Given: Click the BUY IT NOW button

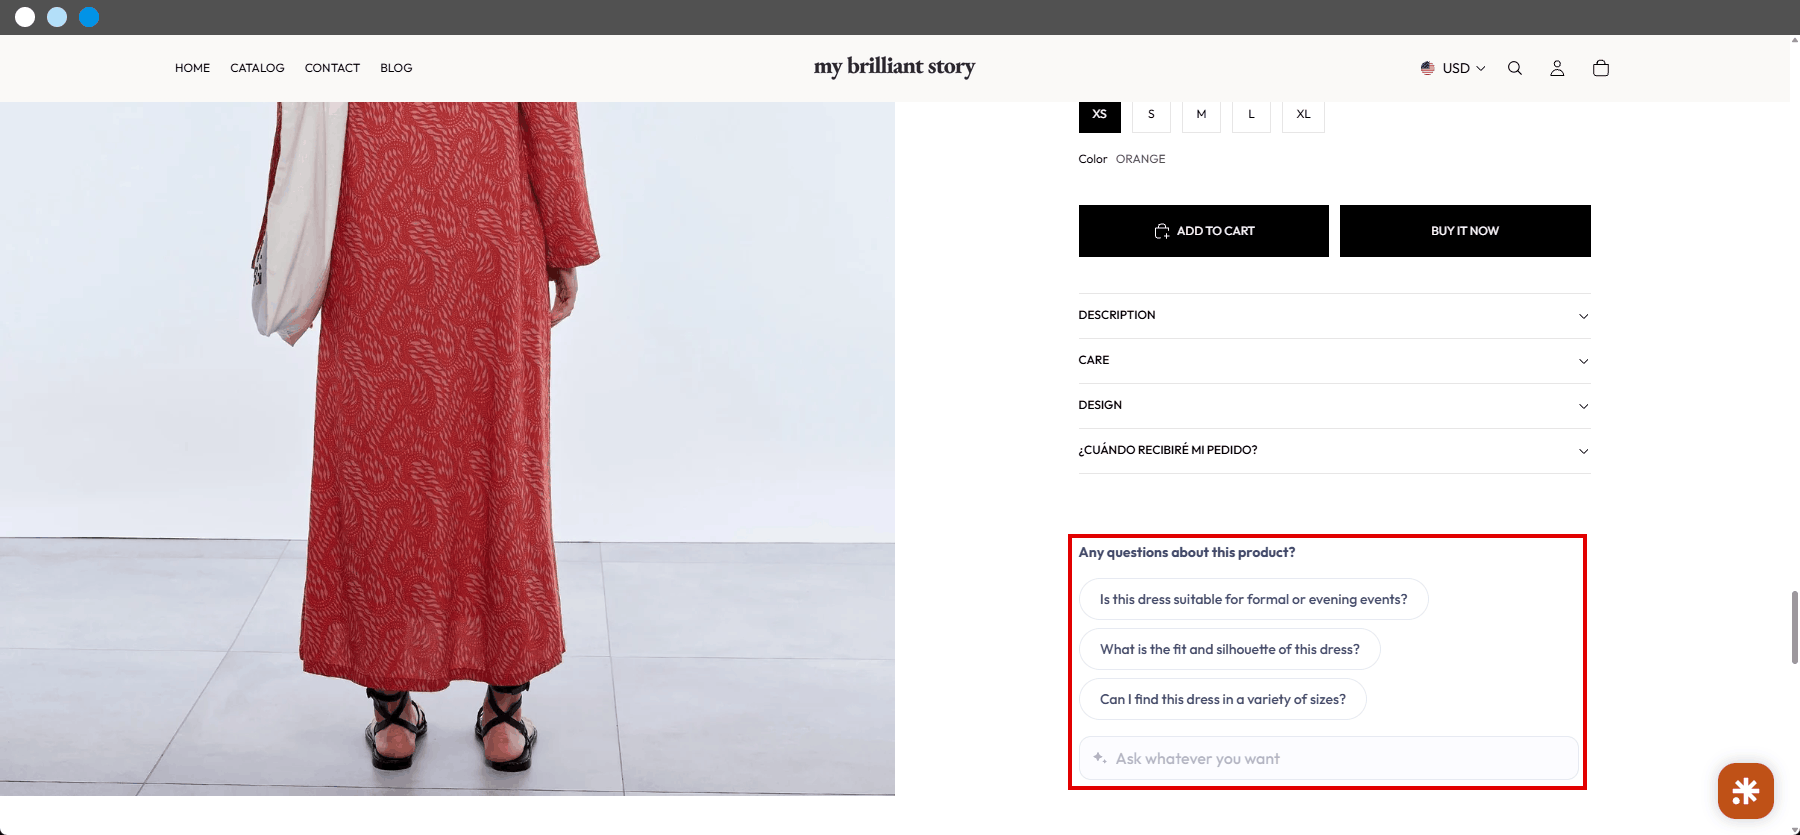Looking at the screenshot, I should point(1465,231).
